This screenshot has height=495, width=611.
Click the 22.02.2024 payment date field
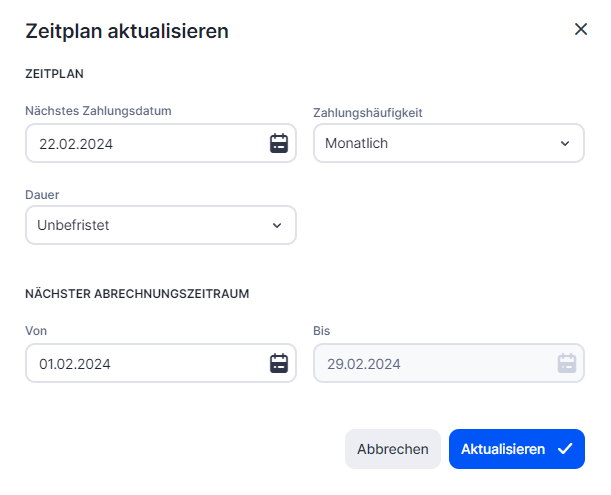(140, 143)
